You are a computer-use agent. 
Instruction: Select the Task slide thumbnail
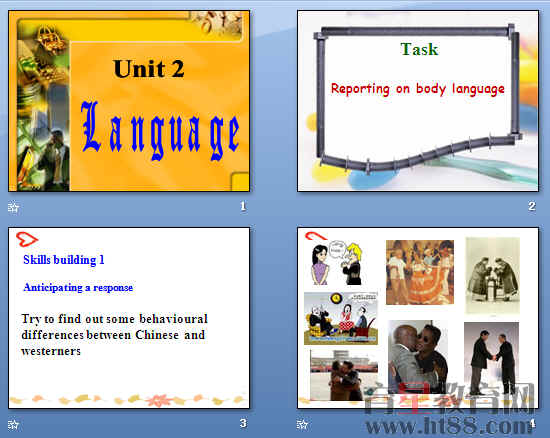click(x=418, y=101)
